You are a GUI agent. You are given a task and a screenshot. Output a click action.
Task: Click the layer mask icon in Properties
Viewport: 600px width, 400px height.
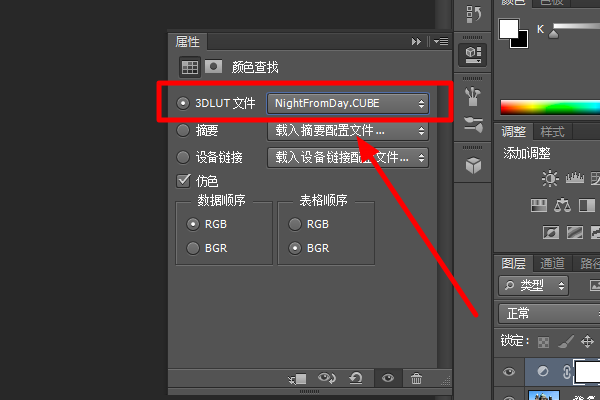click(214, 67)
